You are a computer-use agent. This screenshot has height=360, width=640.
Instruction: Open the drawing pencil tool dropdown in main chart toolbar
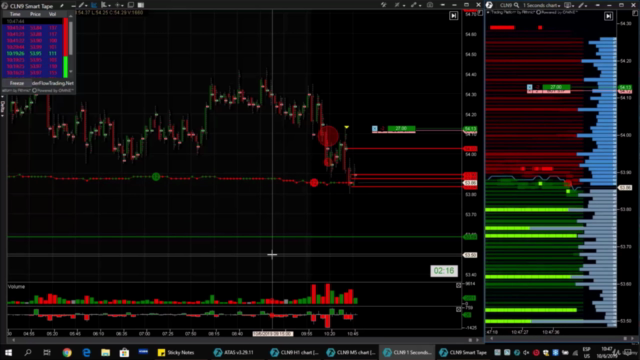82,5
